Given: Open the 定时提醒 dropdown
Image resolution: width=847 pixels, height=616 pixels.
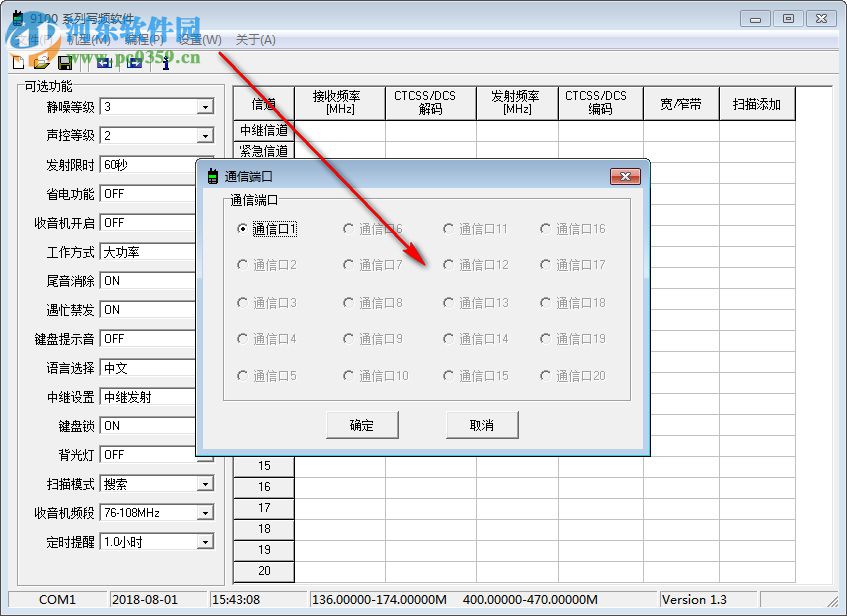Looking at the screenshot, I should [205, 542].
